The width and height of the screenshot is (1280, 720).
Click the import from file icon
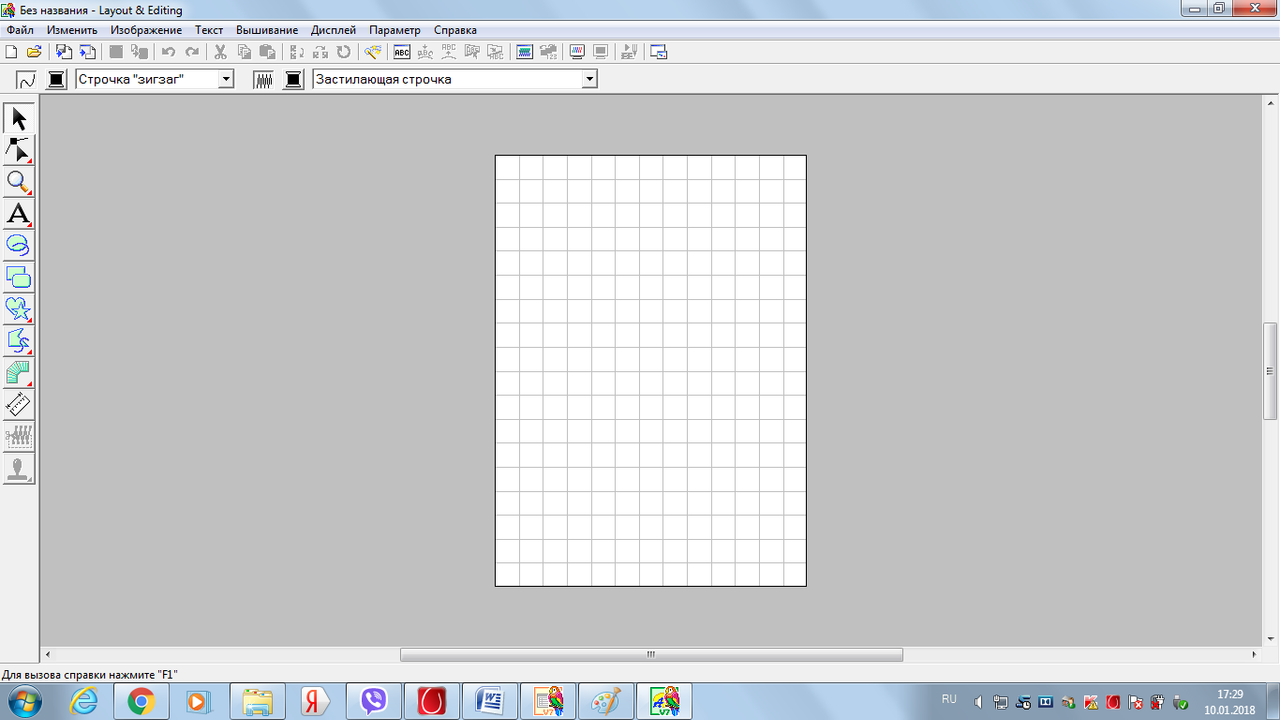(x=63, y=52)
